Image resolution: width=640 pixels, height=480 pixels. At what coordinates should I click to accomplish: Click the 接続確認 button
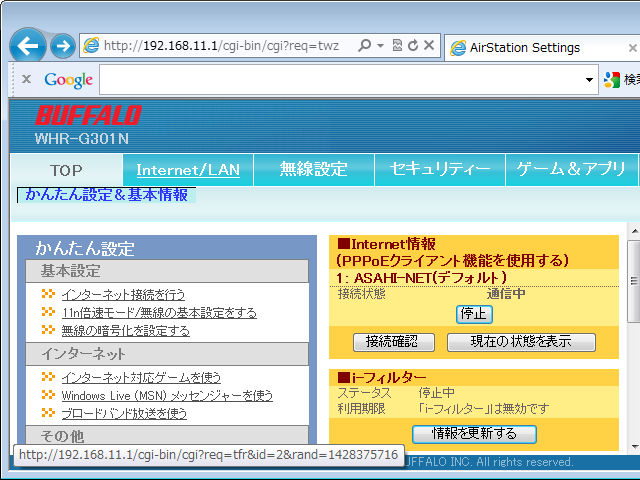[x=393, y=342]
